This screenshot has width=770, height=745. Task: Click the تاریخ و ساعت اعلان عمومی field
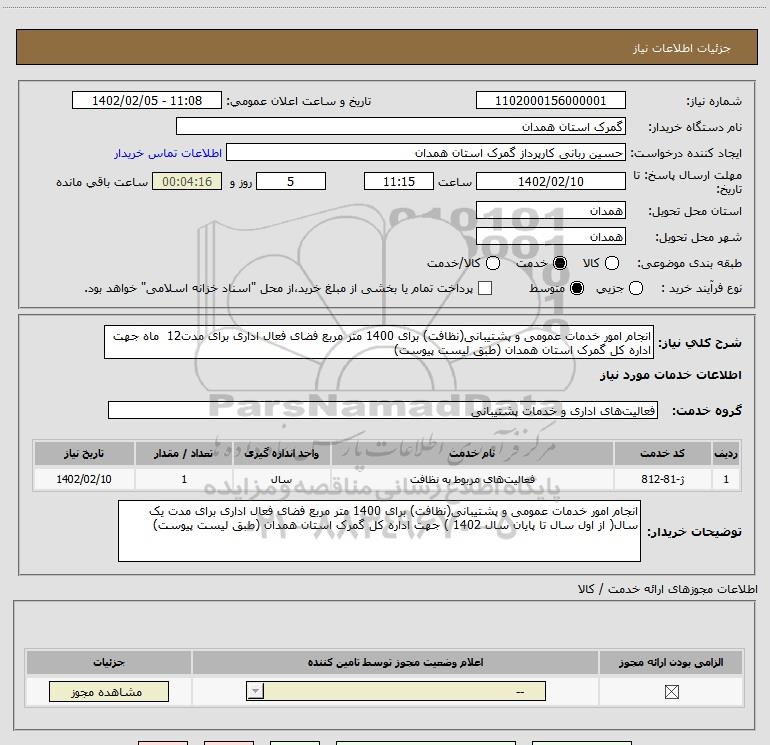[x=147, y=100]
